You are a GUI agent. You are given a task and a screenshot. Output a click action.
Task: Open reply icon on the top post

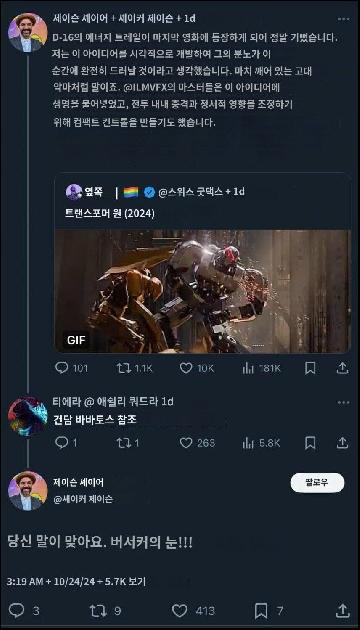61,368
